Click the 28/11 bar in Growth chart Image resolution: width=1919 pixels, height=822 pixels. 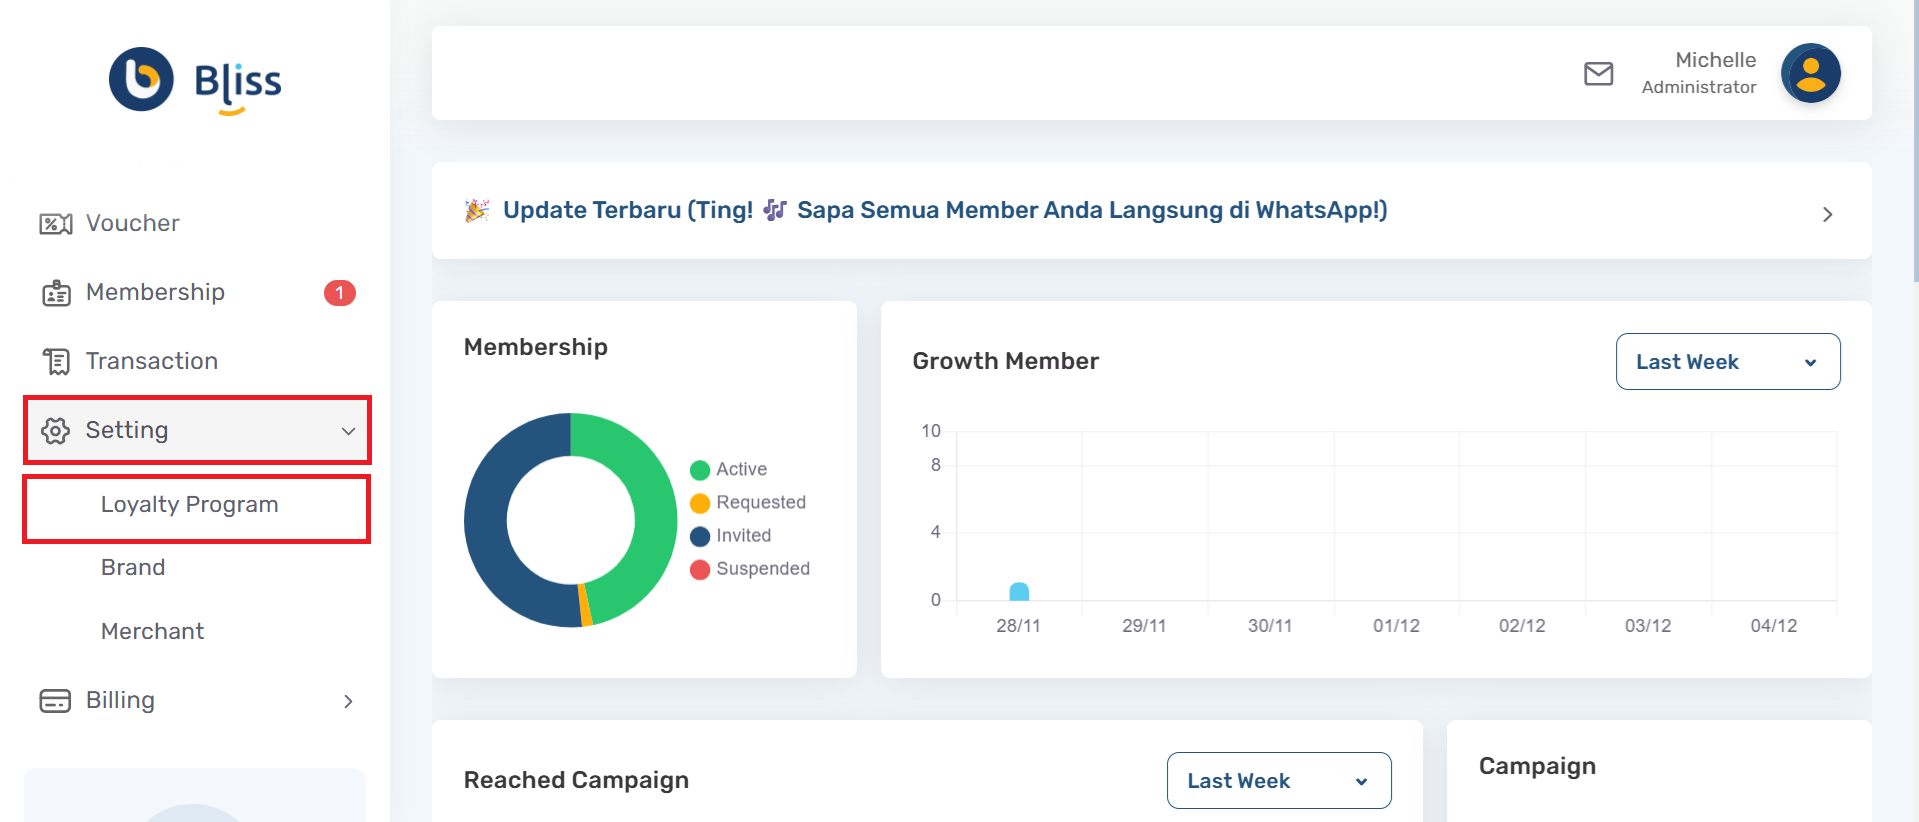[1019, 591]
